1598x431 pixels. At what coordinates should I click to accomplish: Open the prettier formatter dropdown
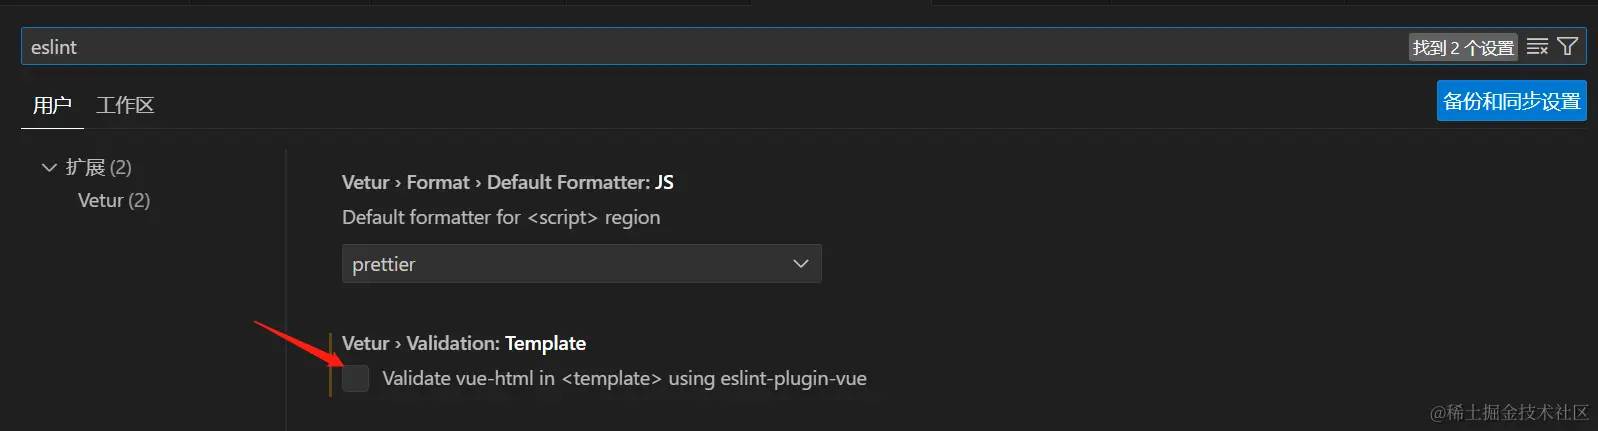[x=581, y=264]
